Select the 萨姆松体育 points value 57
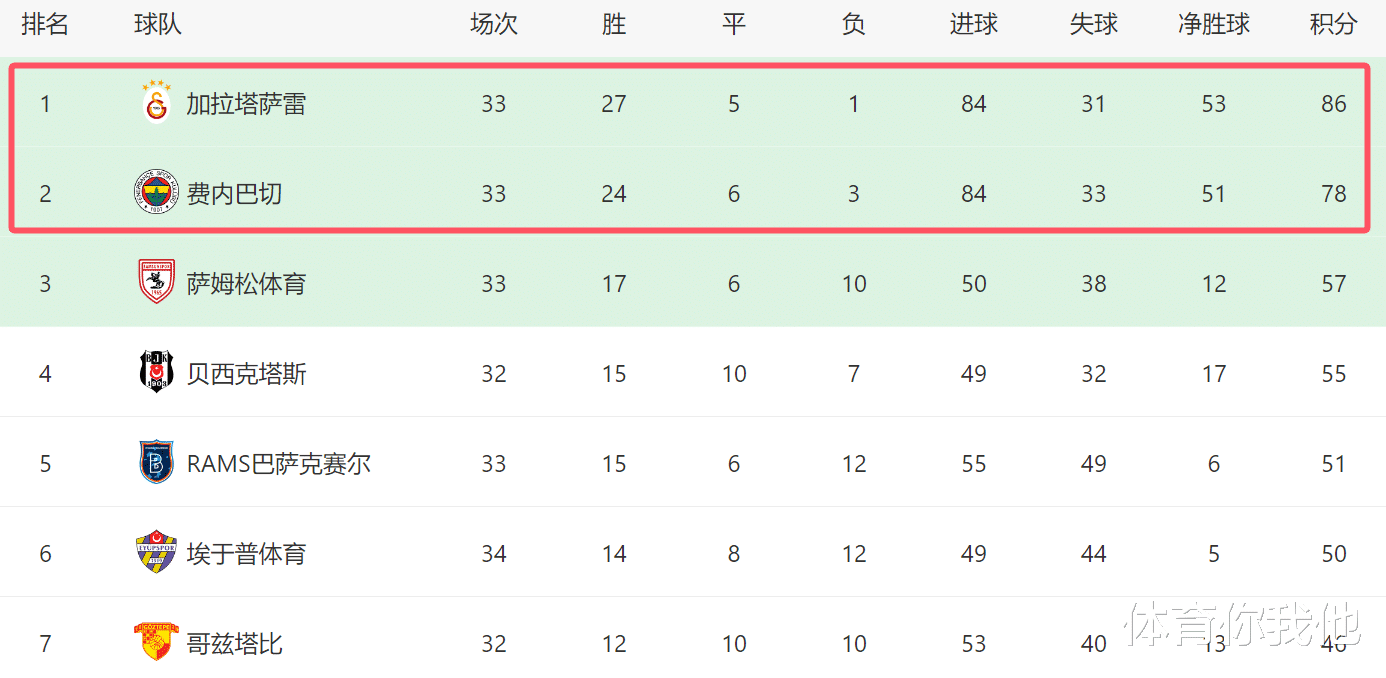This screenshot has height=678, width=1386. 1334,284
